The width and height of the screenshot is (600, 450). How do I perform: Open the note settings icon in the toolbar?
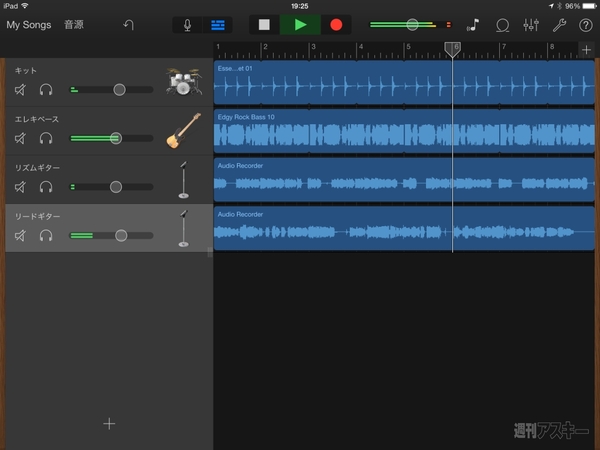(473, 24)
